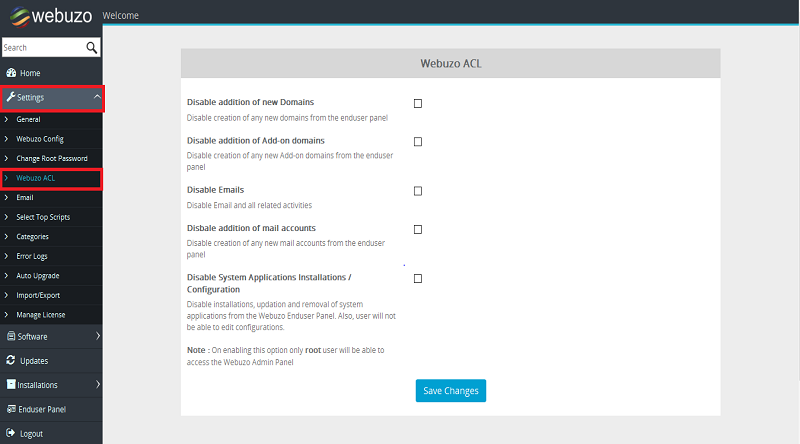Image resolution: width=800 pixels, height=444 pixels.
Task: Click the Installations sidebar icon
Action: (x=11, y=385)
